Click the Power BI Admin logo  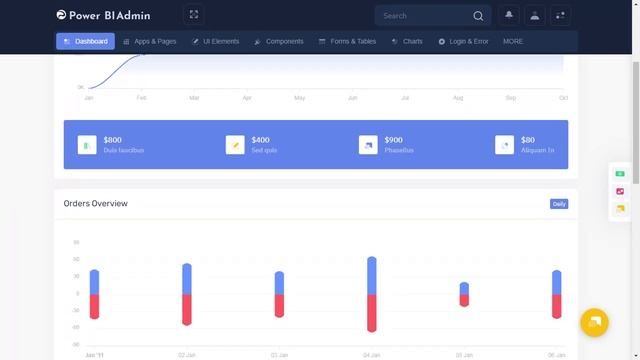pyautogui.click(x=103, y=16)
